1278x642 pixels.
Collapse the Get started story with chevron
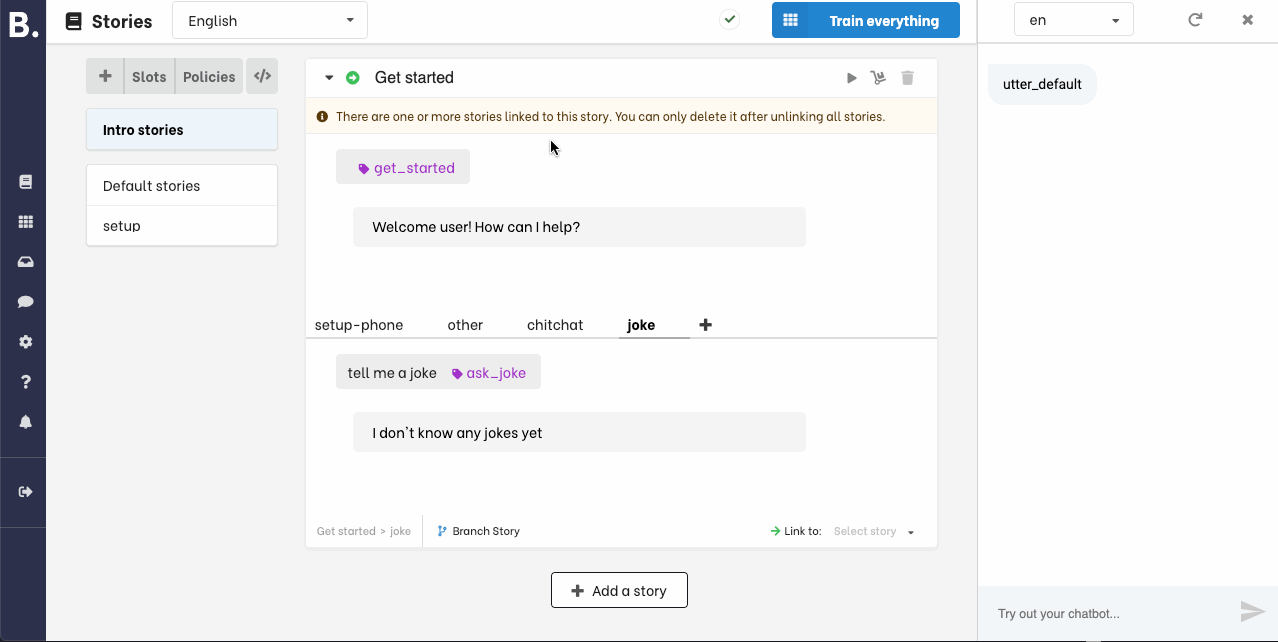click(x=328, y=77)
